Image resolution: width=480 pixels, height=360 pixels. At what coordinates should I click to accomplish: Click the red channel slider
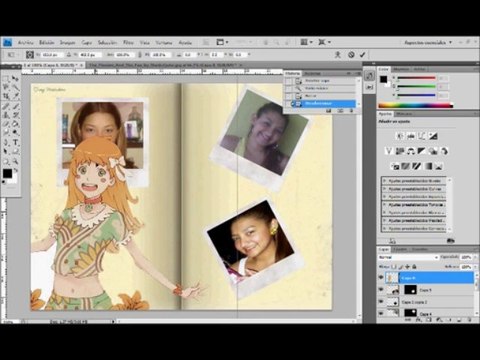(x=416, y=78)
